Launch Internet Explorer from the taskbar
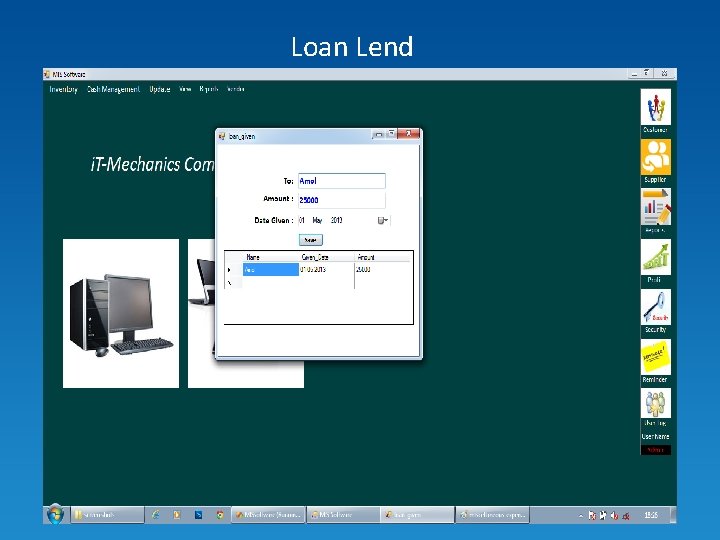This screenshot has height=540, width=720. [156, 515]
